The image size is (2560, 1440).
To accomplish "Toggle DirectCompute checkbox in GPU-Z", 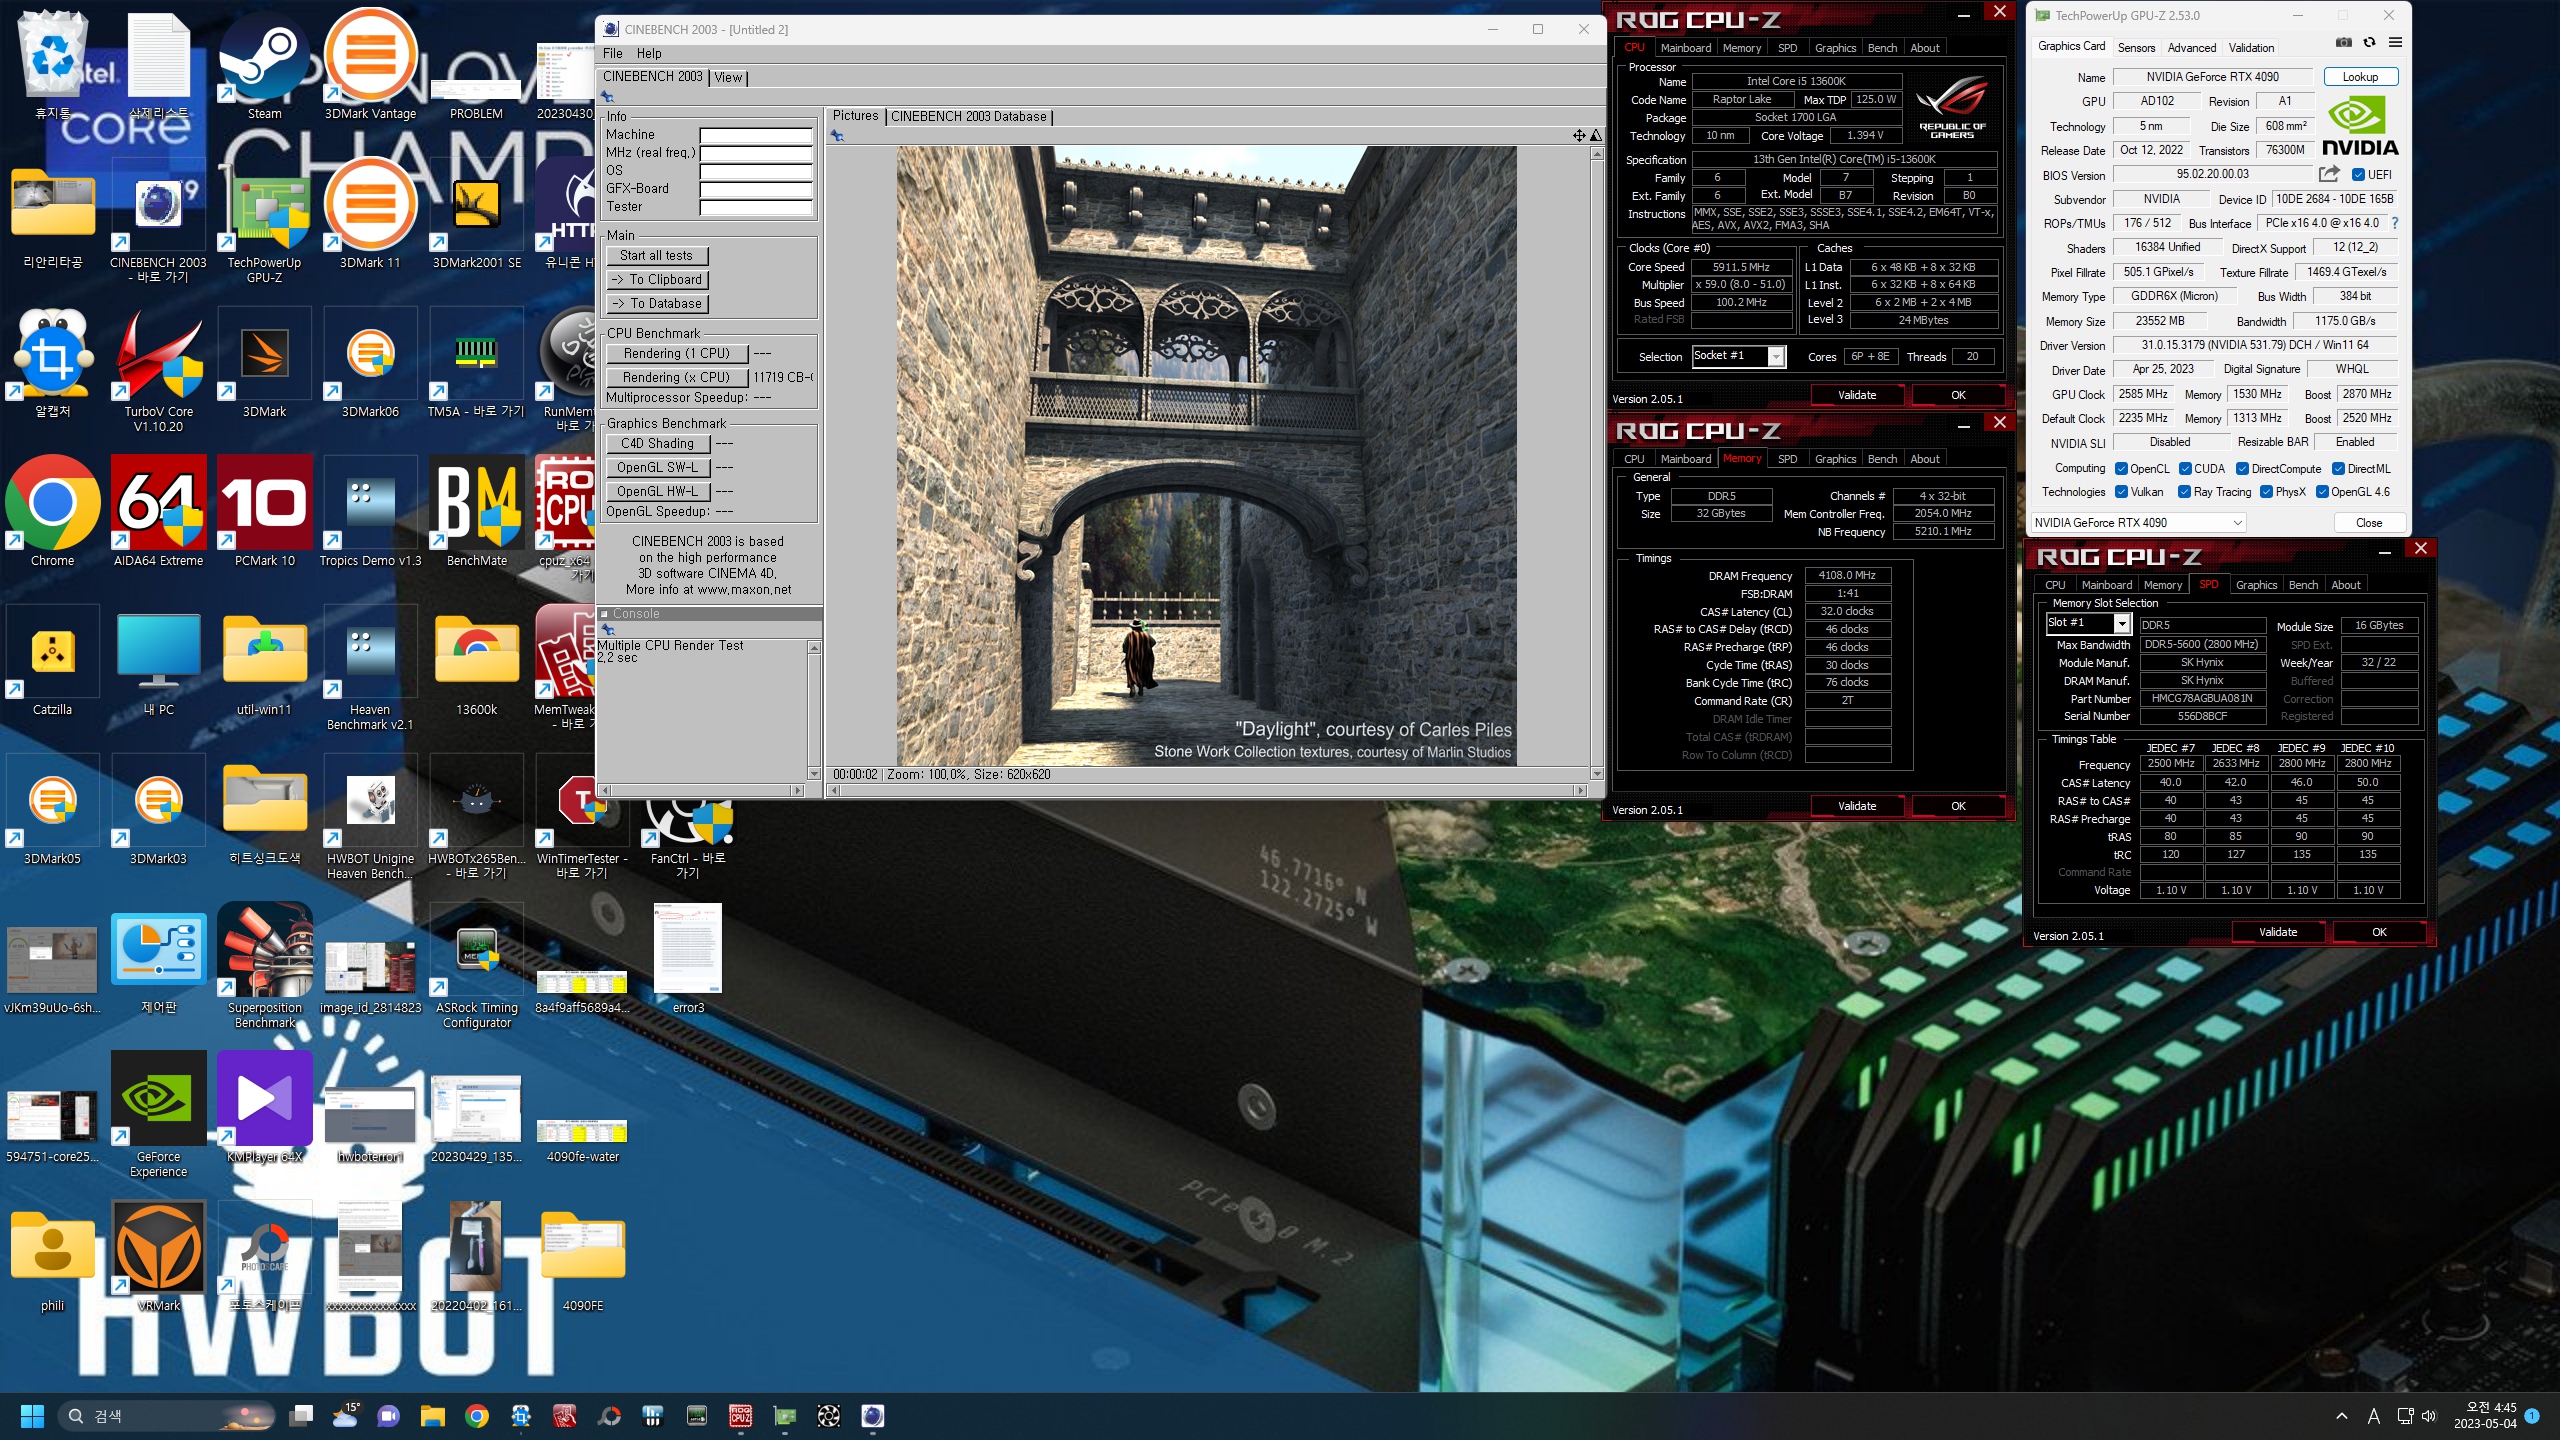I will coord(2243,469).
